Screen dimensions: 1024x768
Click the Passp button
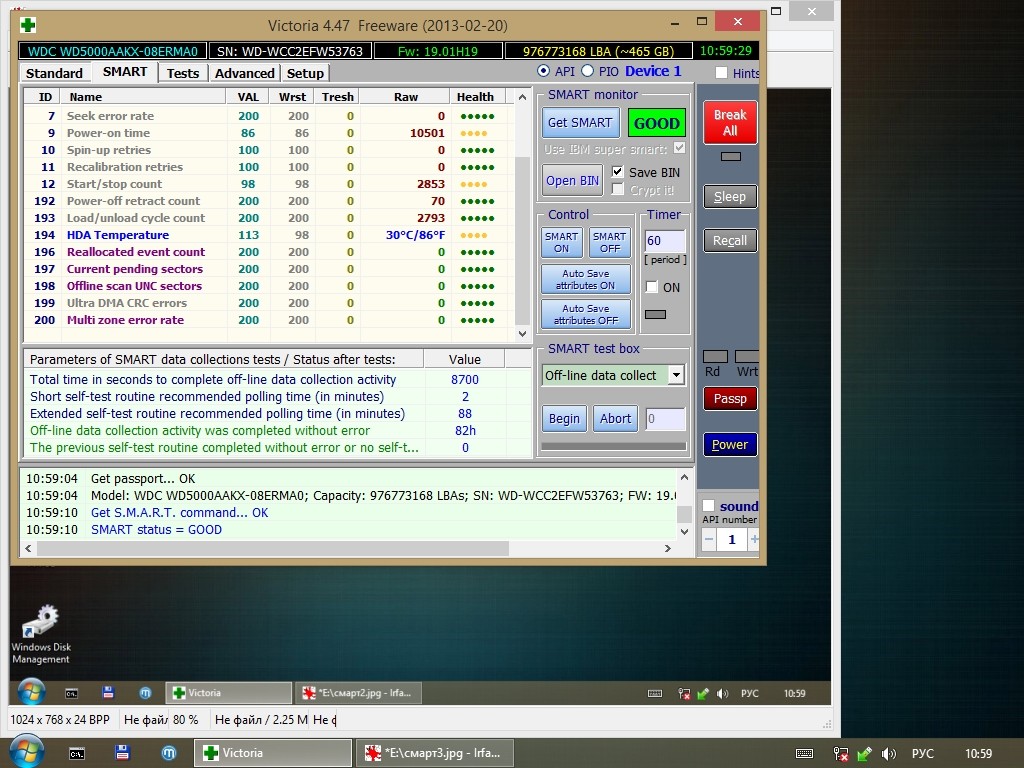729,398
